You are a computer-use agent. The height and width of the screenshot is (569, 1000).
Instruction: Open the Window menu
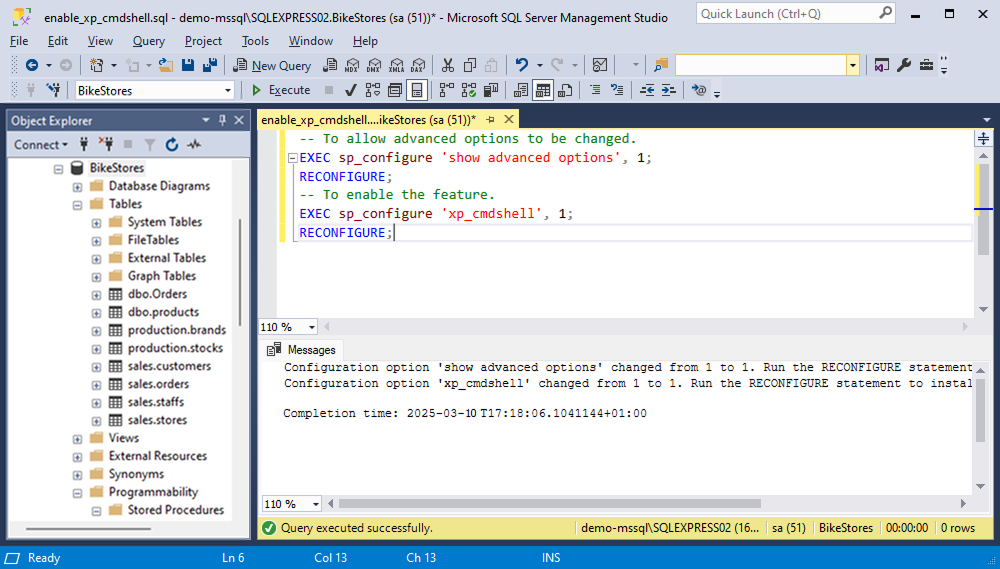coord(311,41)
